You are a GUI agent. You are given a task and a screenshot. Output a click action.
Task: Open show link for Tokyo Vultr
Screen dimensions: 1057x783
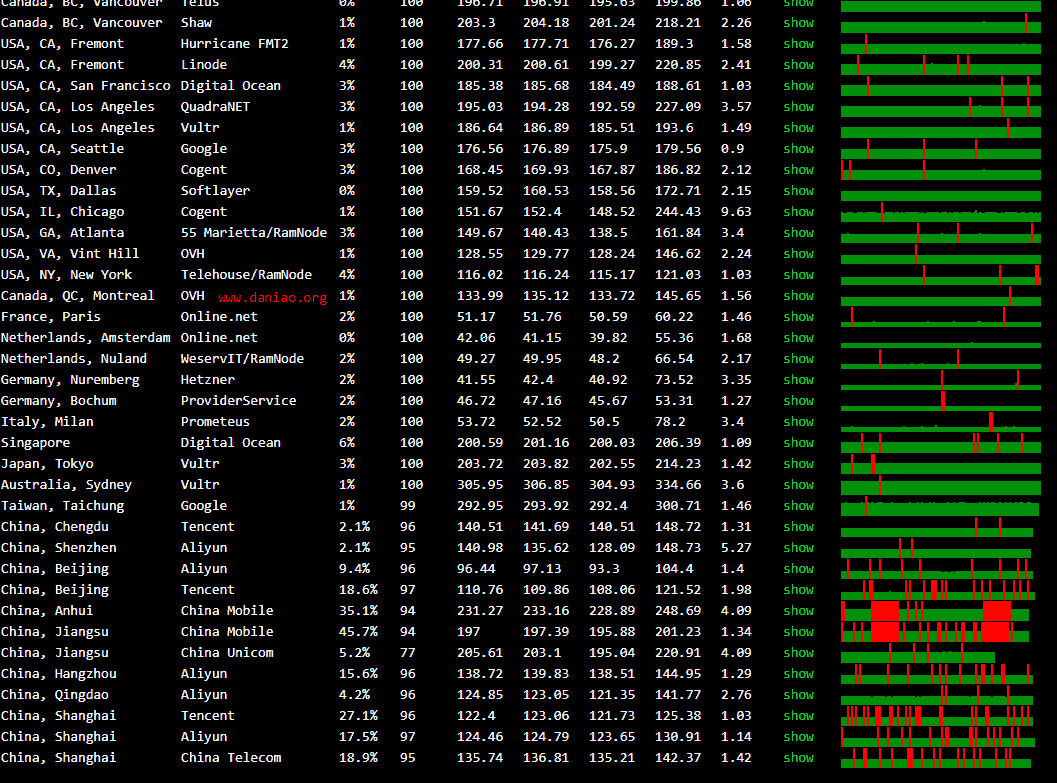coord(799,464)
